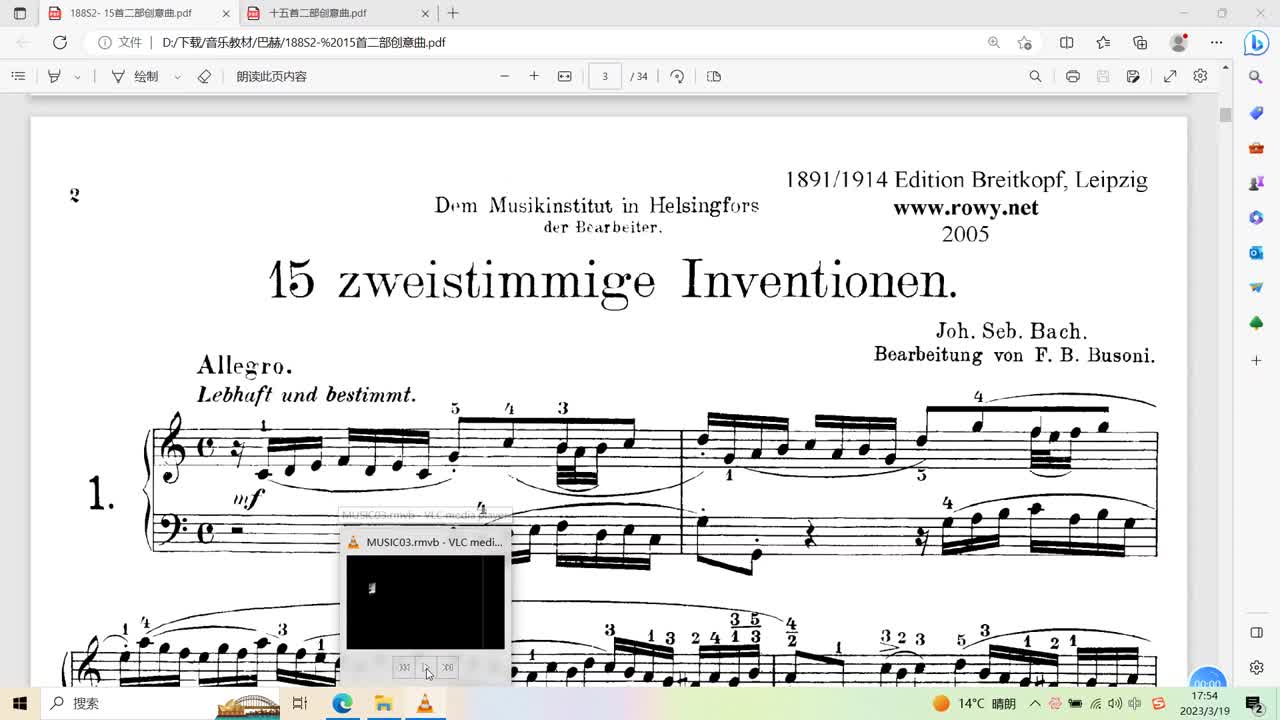Open the user profile menu
This screenshot has width=1280, height=720.
pyautogui.click(x=1178, y=42)
